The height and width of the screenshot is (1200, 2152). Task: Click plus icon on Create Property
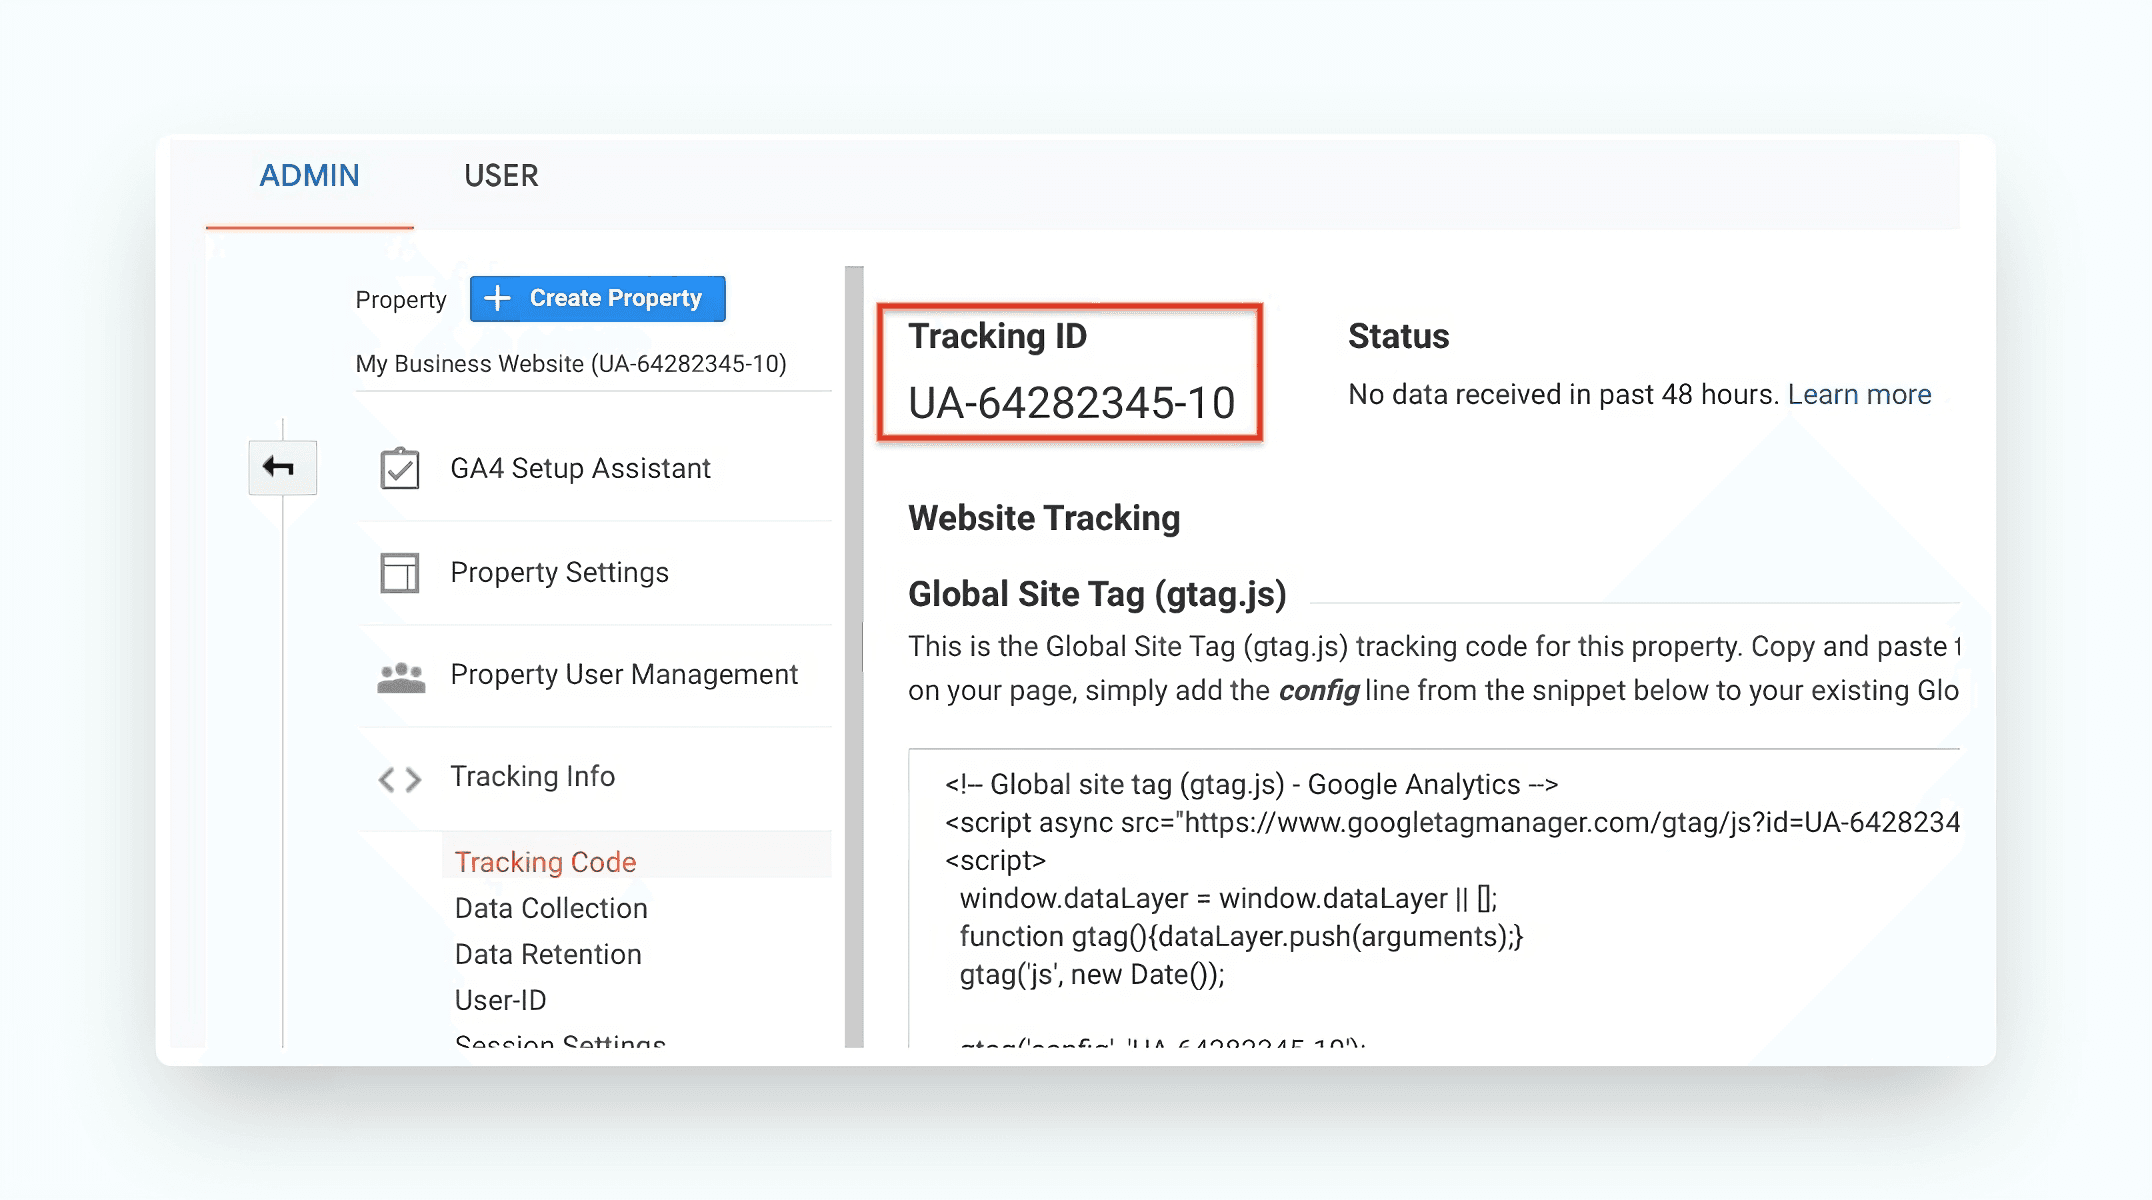[x=497, y=298]
